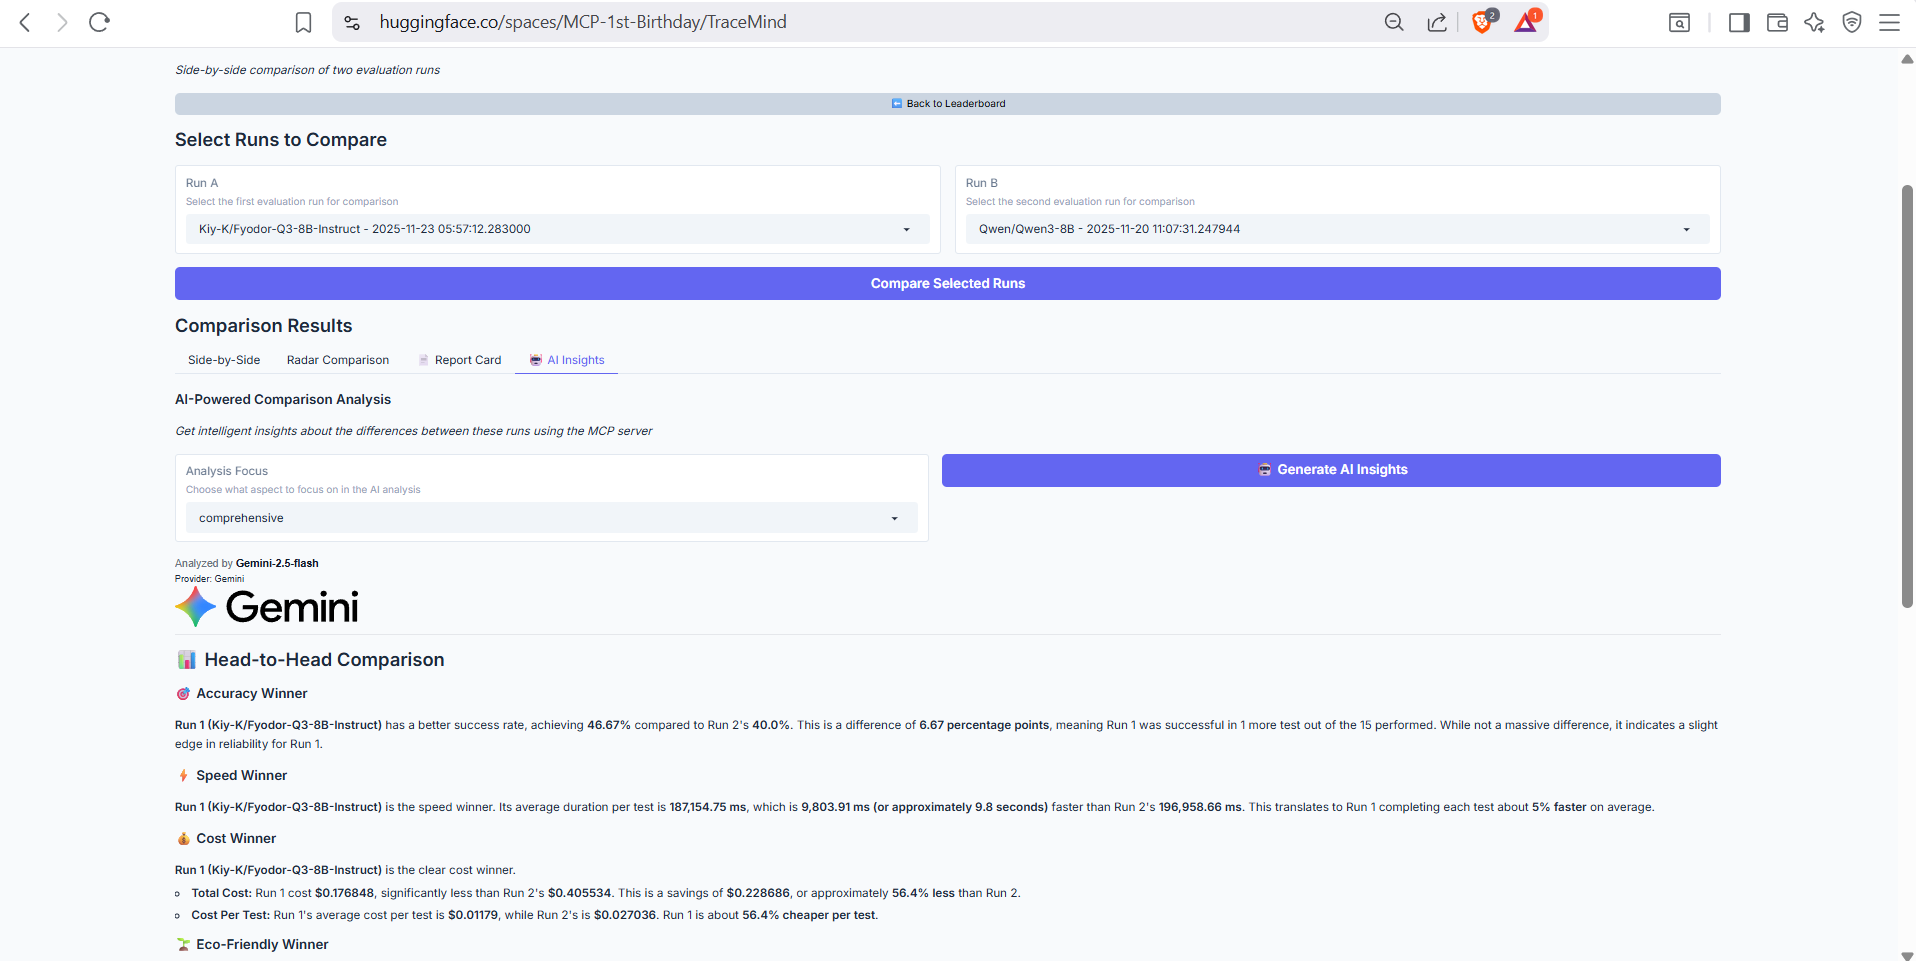This screenshot has width=1916, height=961.
Task: Click the Speed Winner lightning icon
Action: [x=183, y=776]
